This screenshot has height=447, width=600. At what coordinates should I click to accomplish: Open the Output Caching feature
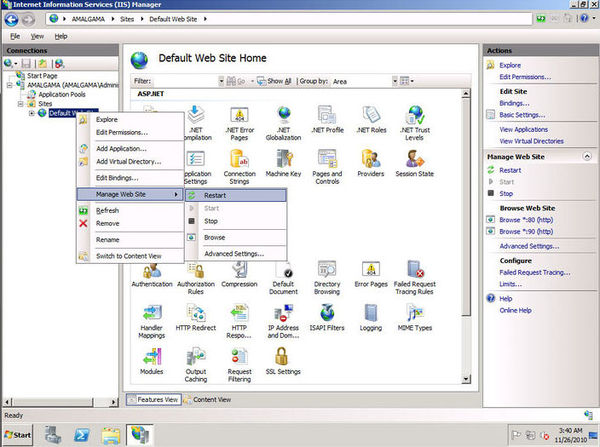(x=196, y=365)
